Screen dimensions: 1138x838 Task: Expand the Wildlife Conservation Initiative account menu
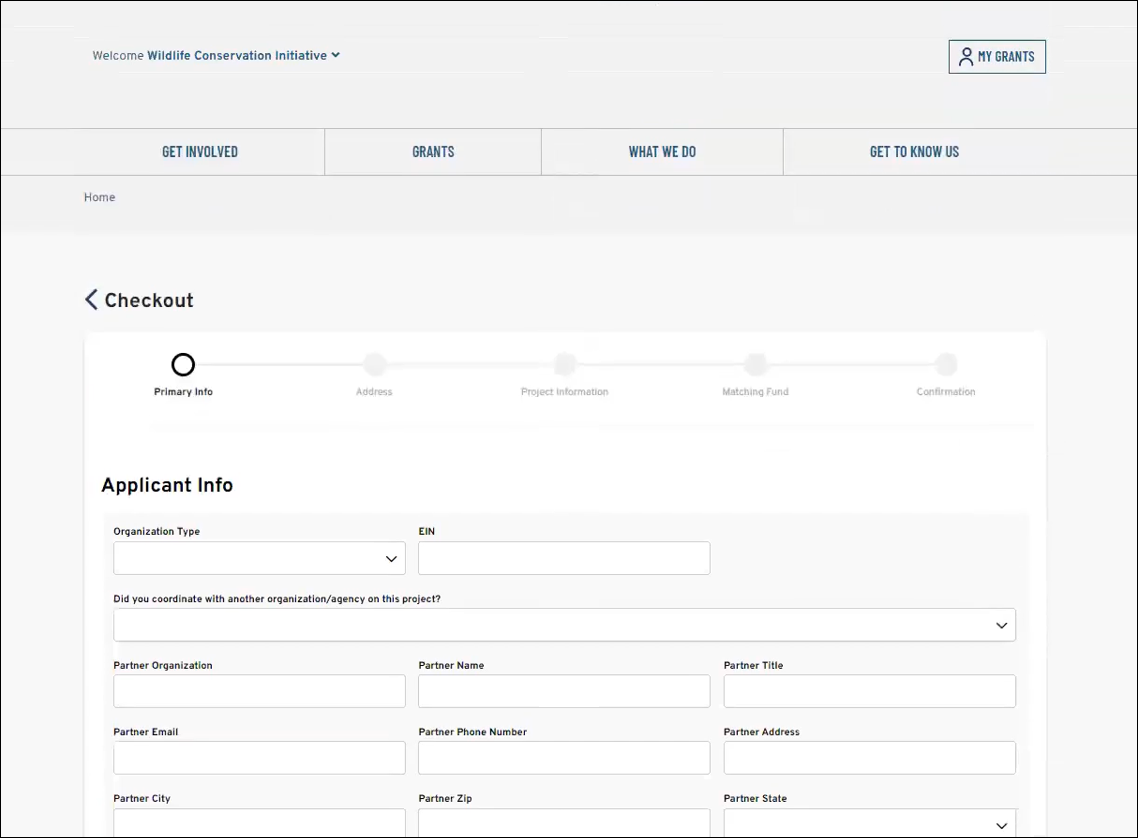click(335, 55)
